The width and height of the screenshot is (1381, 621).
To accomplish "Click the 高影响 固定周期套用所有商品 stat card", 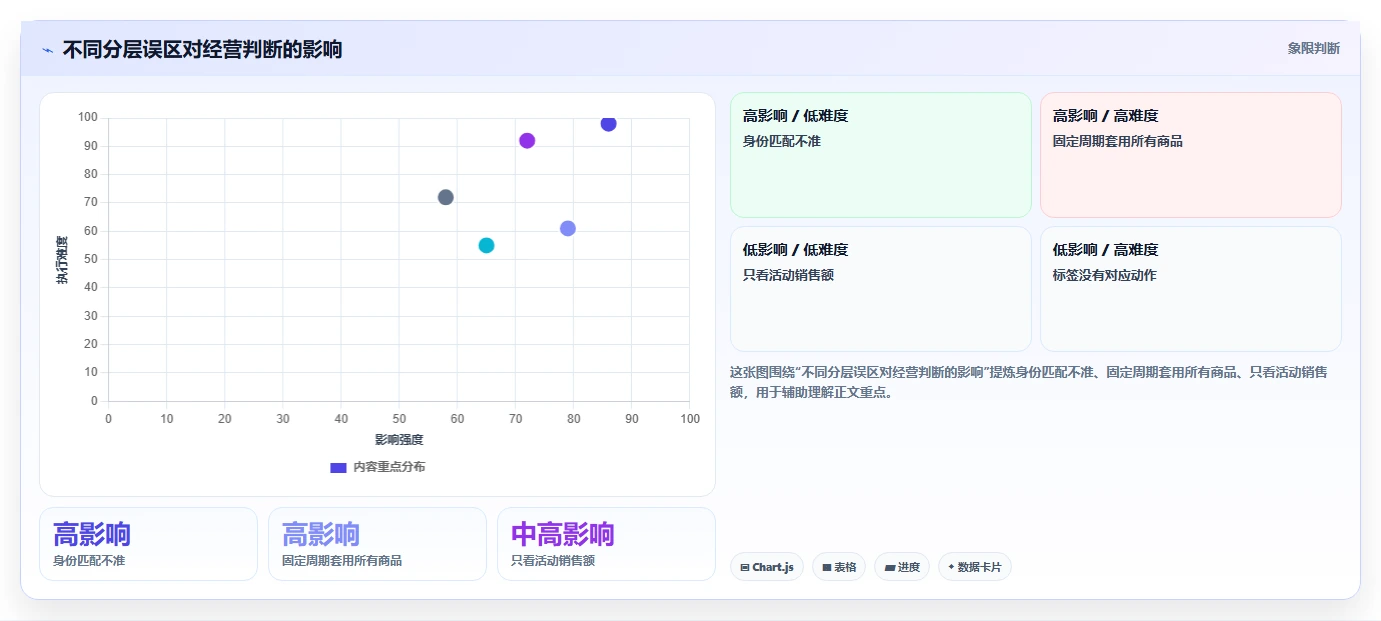I will pos(377,544).
